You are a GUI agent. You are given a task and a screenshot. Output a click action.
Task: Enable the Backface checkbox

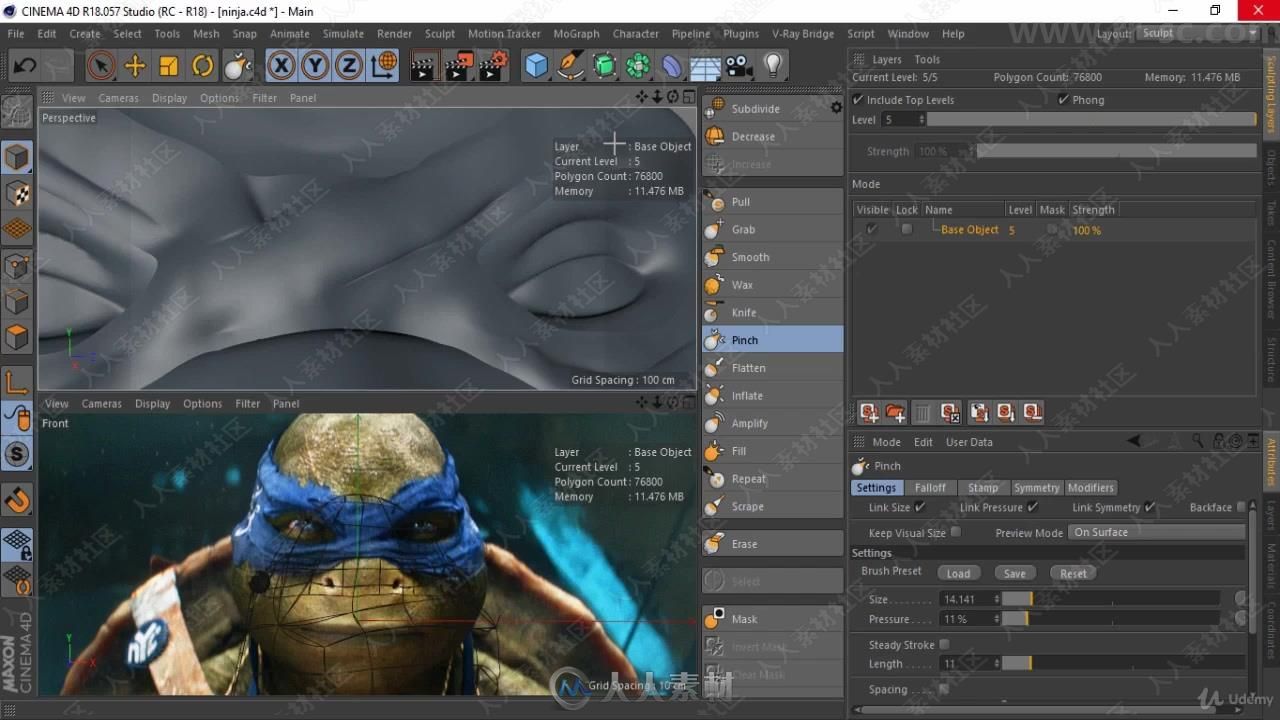(x=1241, y=507)
